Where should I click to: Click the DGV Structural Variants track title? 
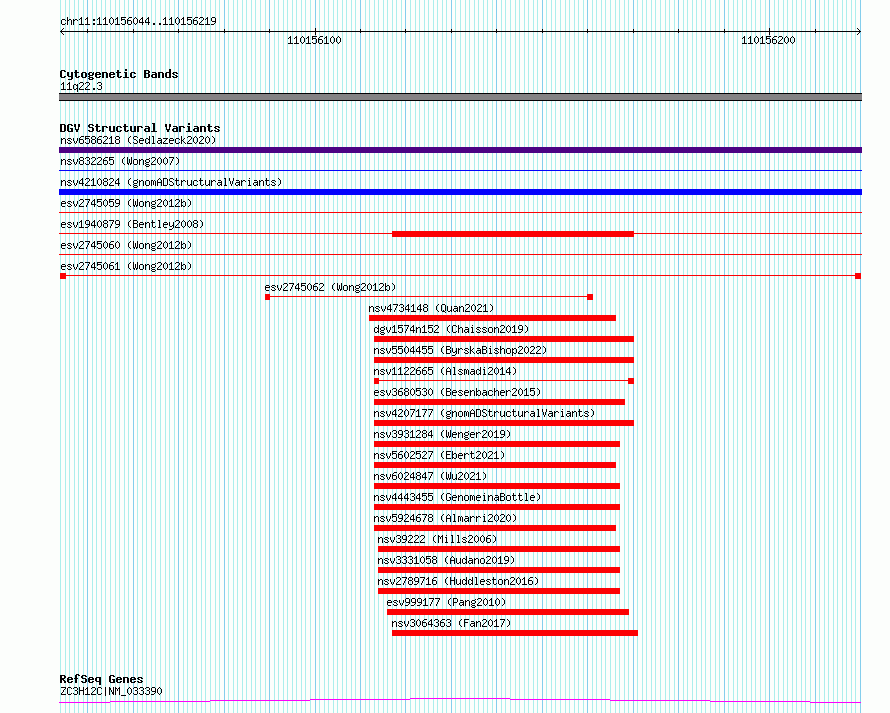click(x=140, y=128)
